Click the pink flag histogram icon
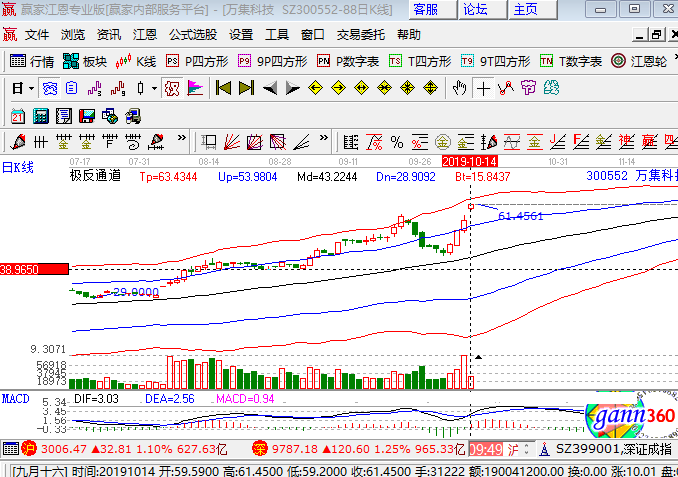The height and width of the screenshot is (477, 678). tap(195, 88)
